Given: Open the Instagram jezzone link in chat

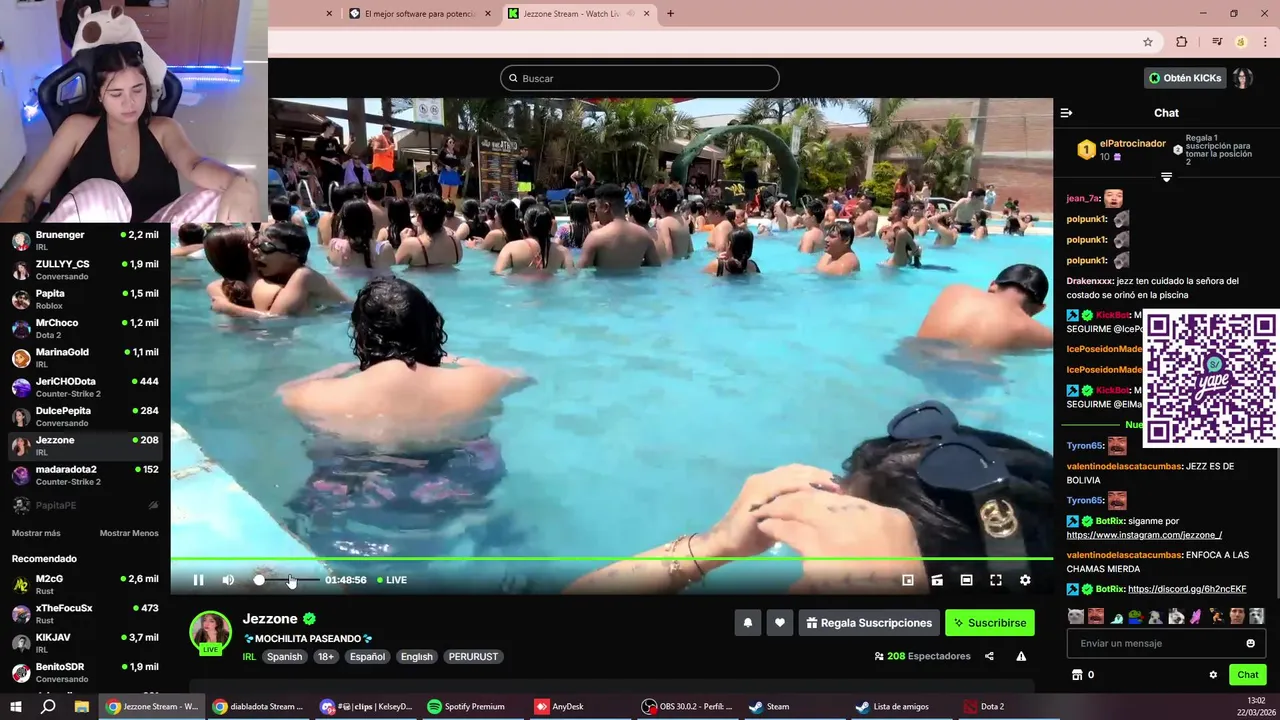Looking at the screenshot, I should (1144, 535).
